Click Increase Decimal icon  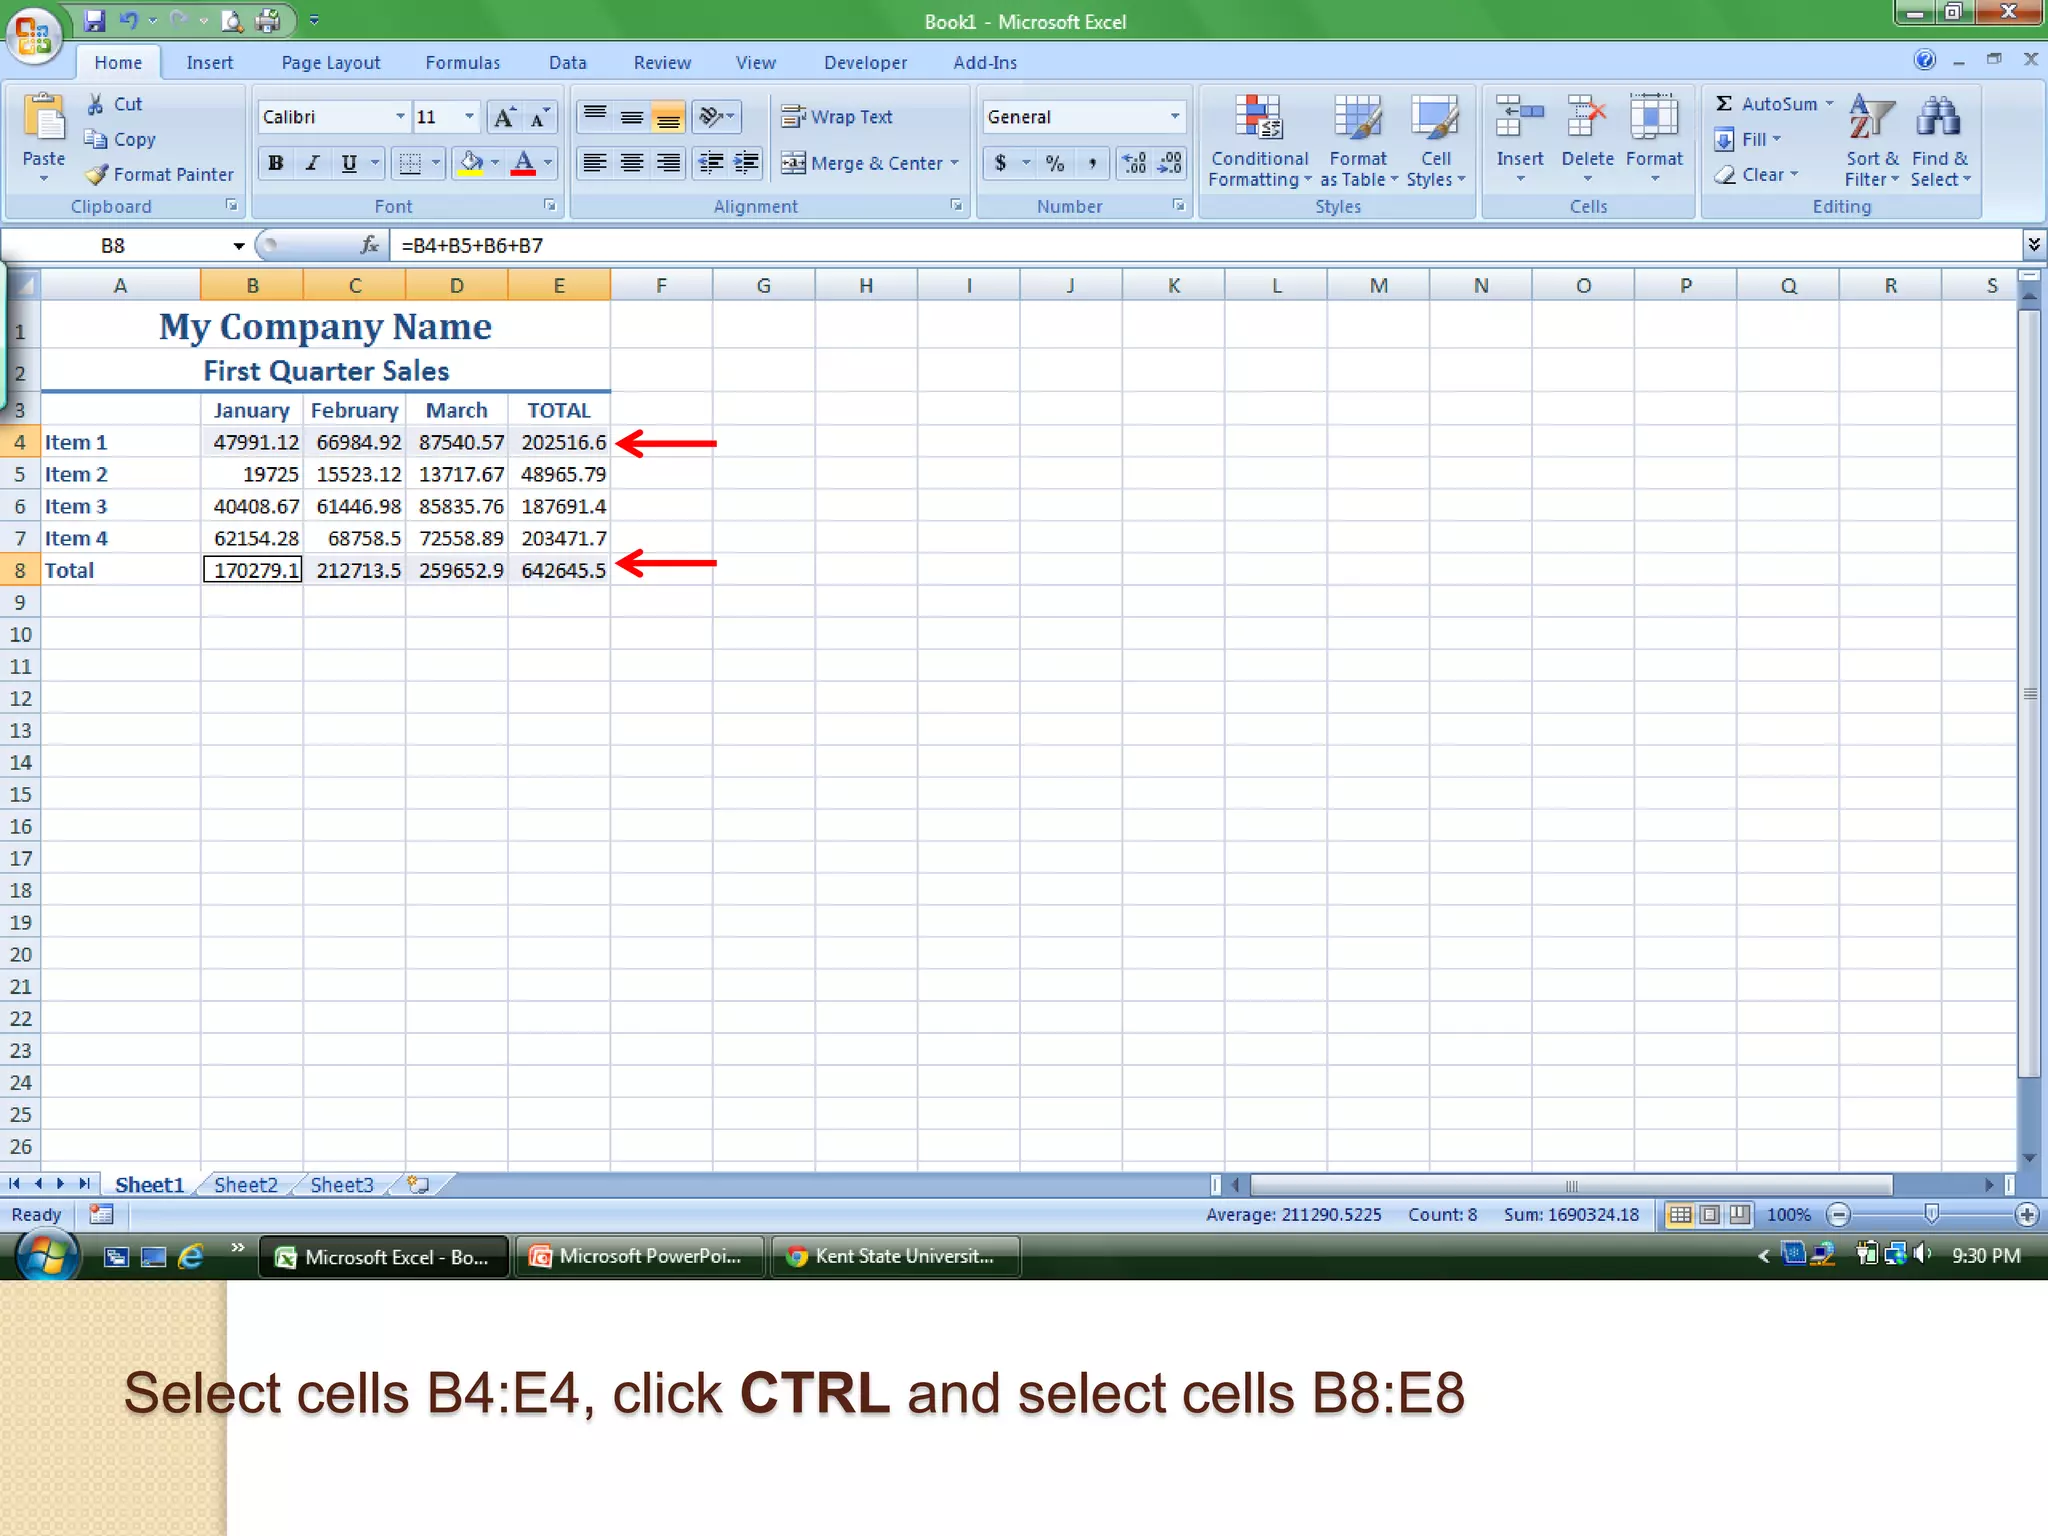coord(1134,163)
